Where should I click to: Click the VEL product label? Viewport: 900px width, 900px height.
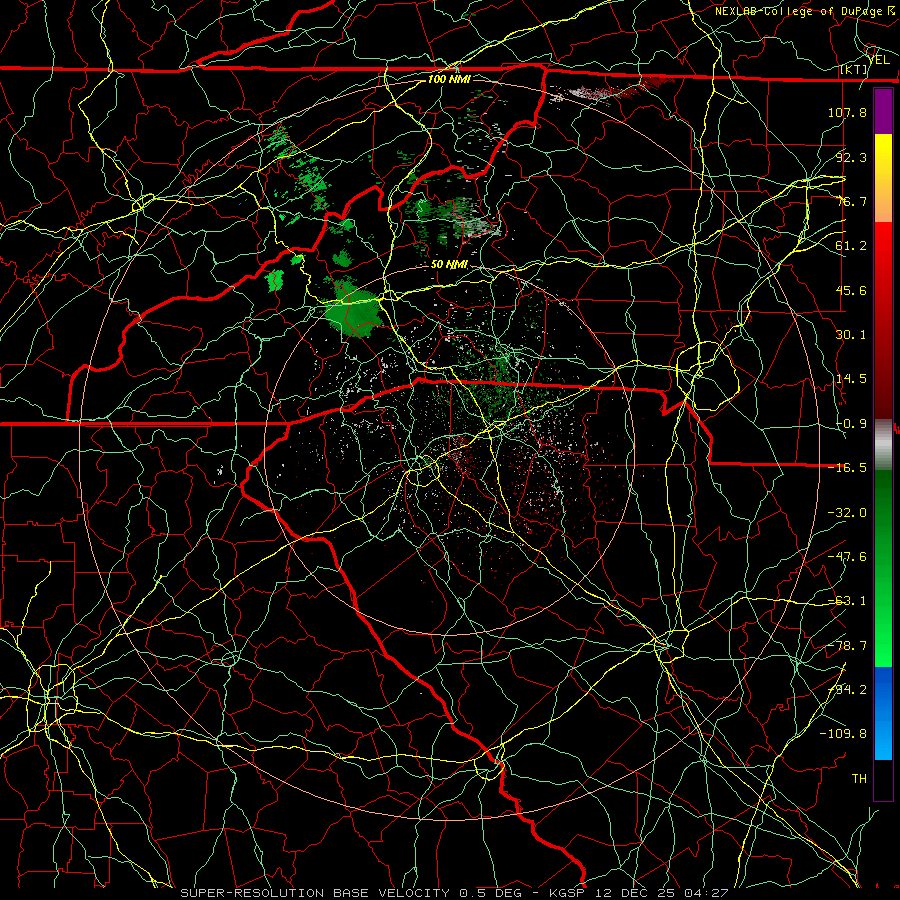[x=878, y=60]
